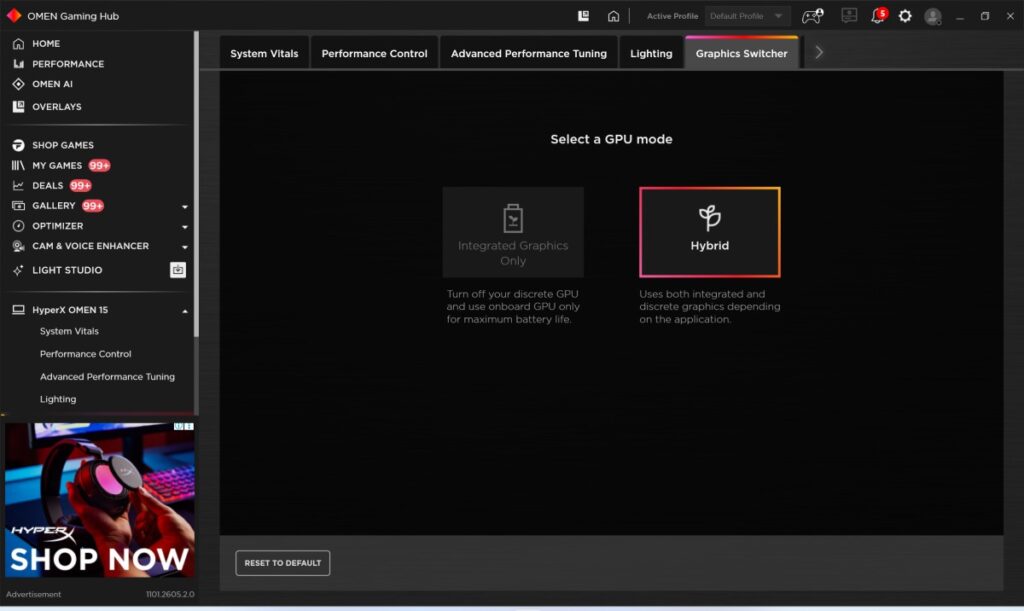
Task: Open the notifications bell icon
Action: click(878, 15)
